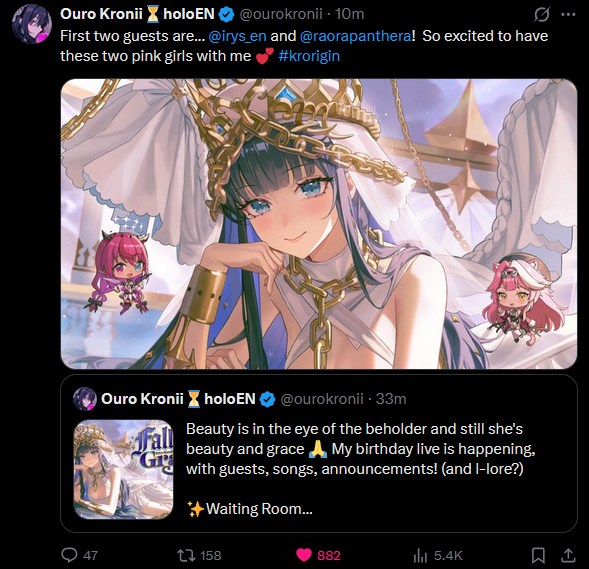The width and height of the screenshot is (589, 569).
Task: Open the @irys_en mention link
Action: pos(237,36)
